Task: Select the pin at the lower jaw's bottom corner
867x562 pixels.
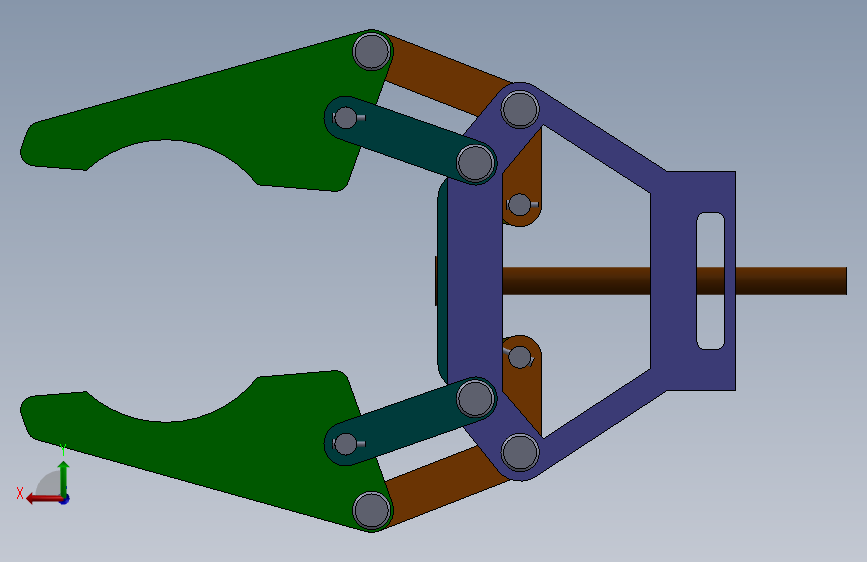Action: (372, 510)
